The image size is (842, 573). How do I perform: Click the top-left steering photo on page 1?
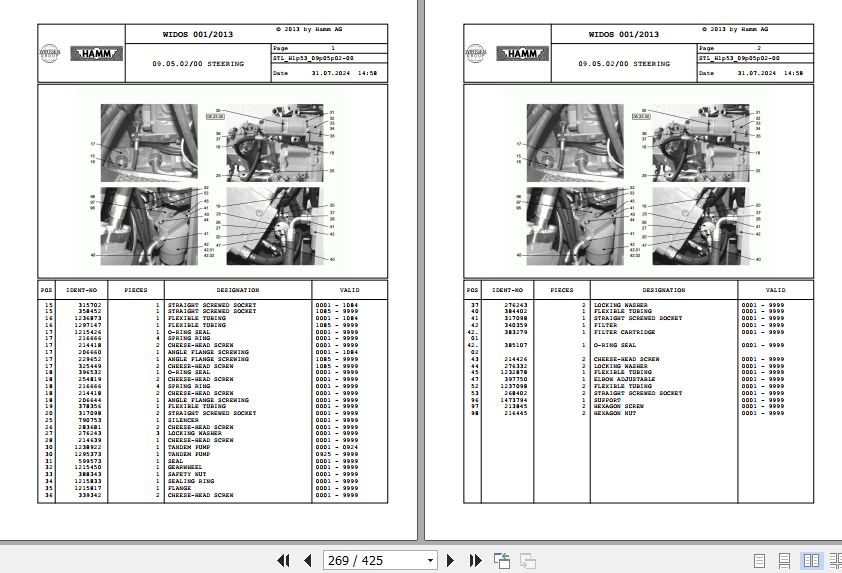point(149,143)
